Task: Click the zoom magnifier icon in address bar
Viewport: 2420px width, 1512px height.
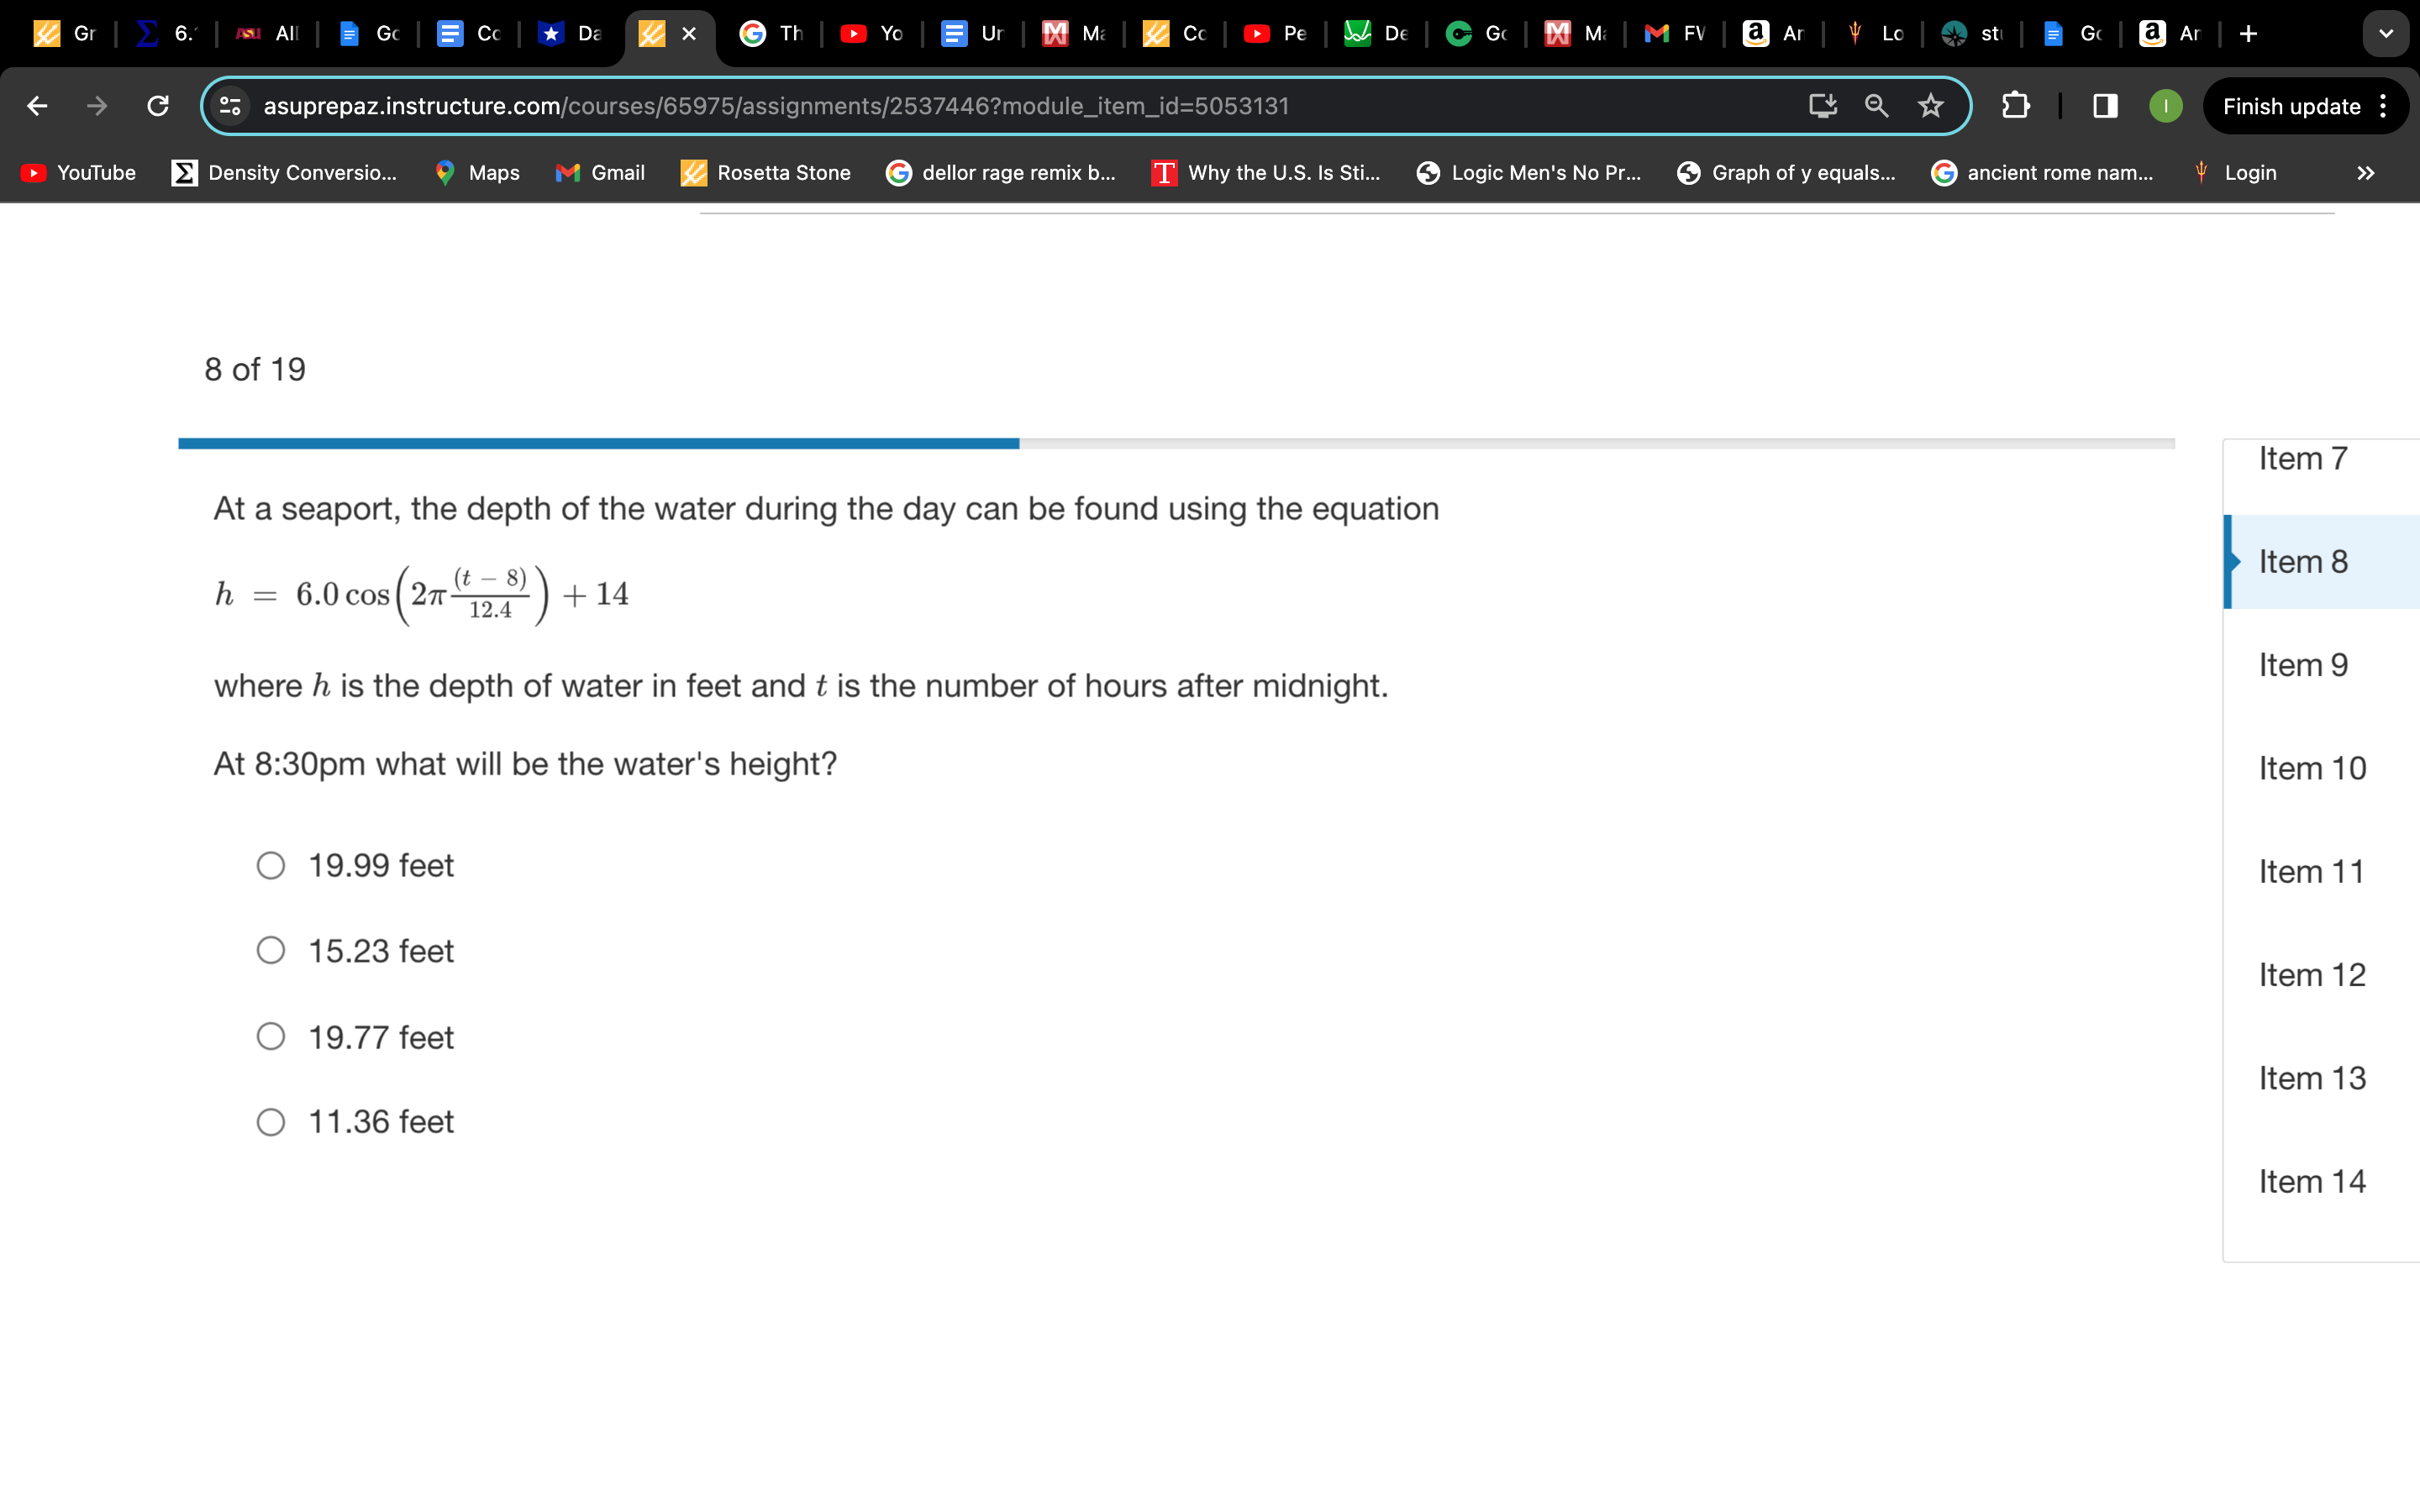Action: point(1876,106)
